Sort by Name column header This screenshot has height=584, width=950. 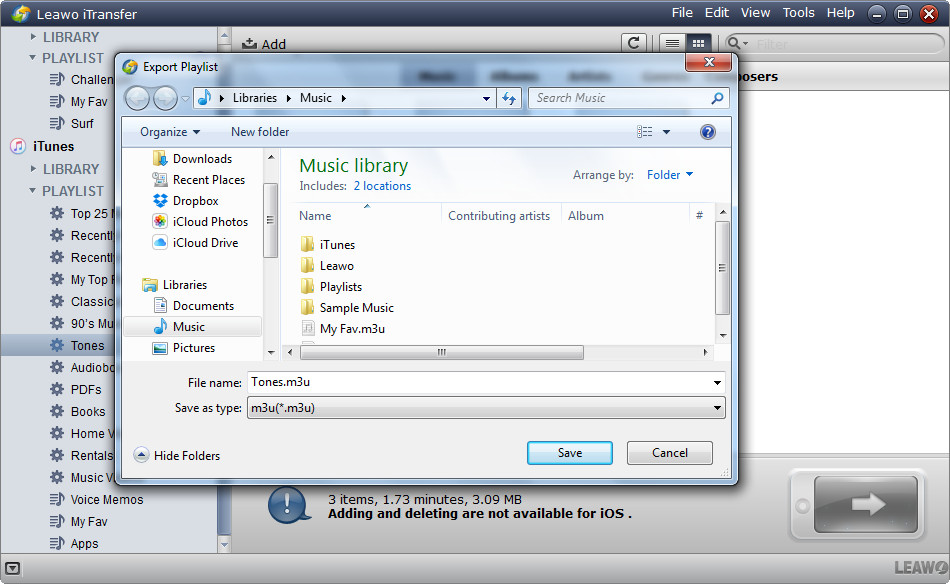tap(315, 216)
